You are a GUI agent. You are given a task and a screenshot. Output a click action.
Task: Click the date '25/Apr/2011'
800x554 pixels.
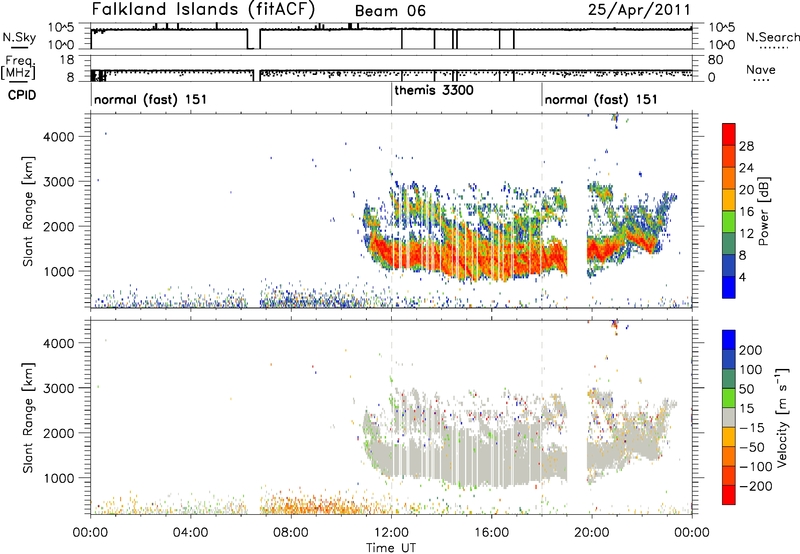(x=639, y=10)
